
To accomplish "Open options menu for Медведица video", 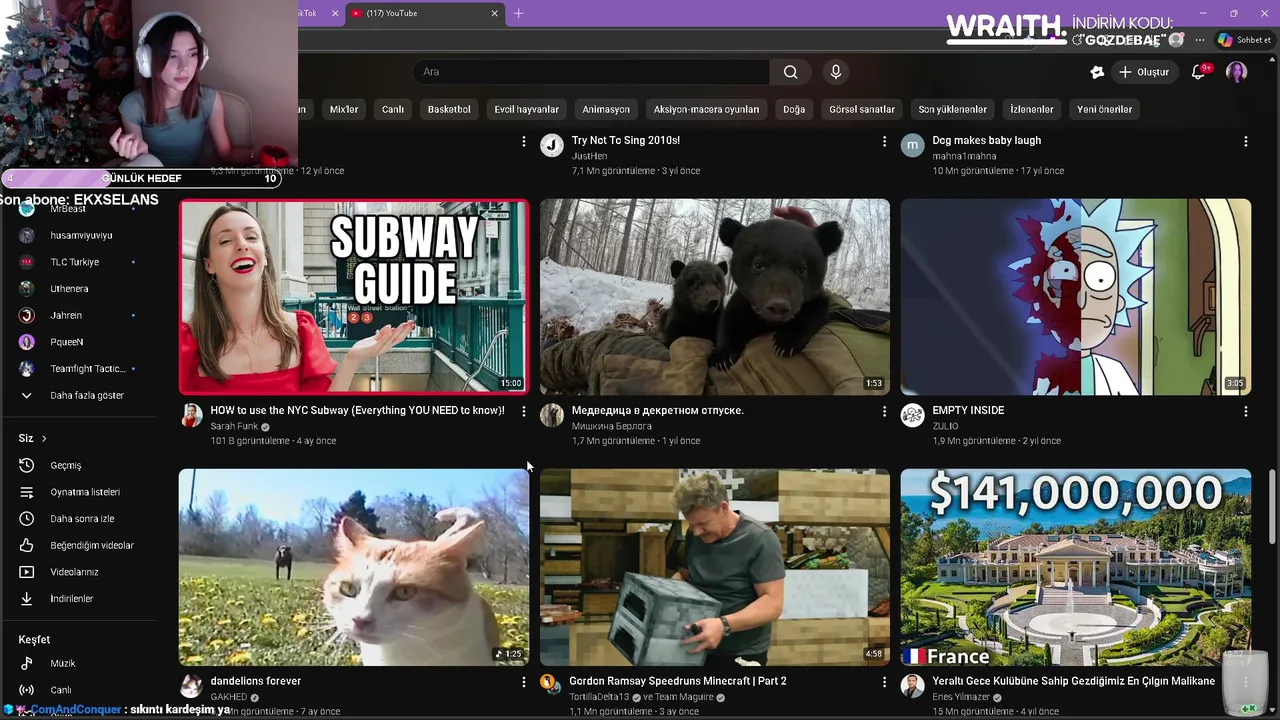I will tap(884, 411).
